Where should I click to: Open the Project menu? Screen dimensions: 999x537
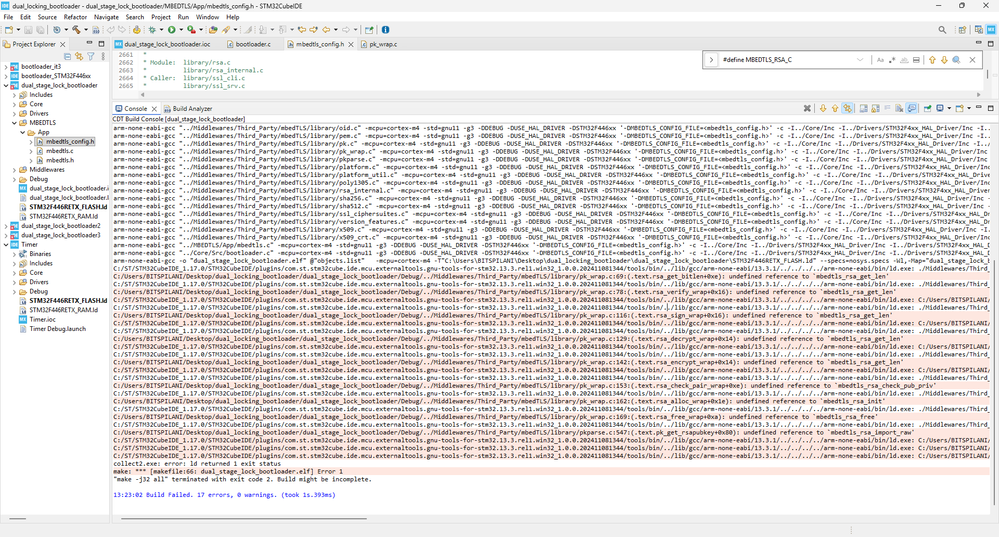(161, 17)
